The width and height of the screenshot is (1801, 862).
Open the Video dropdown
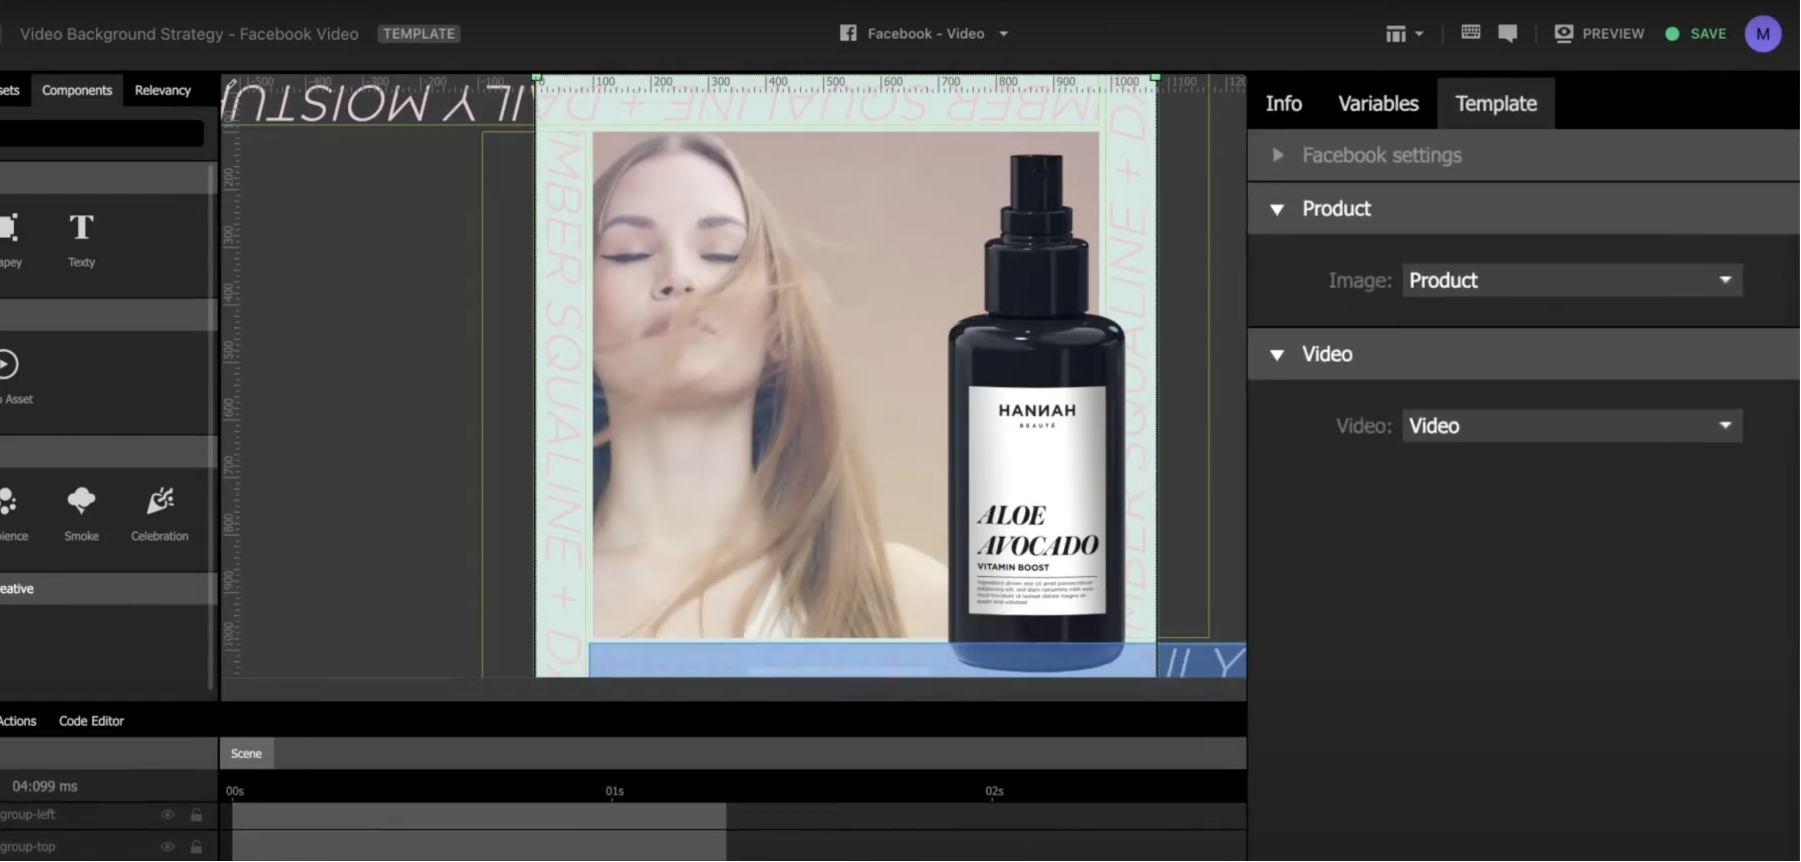click(1572, 426)
